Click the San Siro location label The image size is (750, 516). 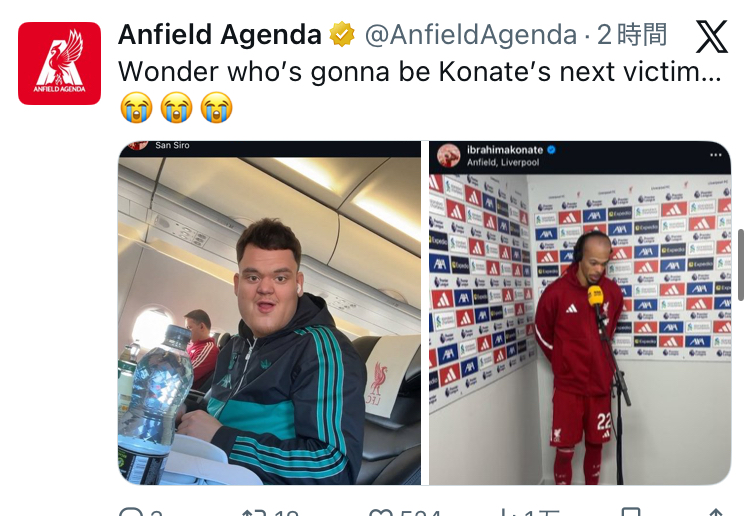[172, 145]
